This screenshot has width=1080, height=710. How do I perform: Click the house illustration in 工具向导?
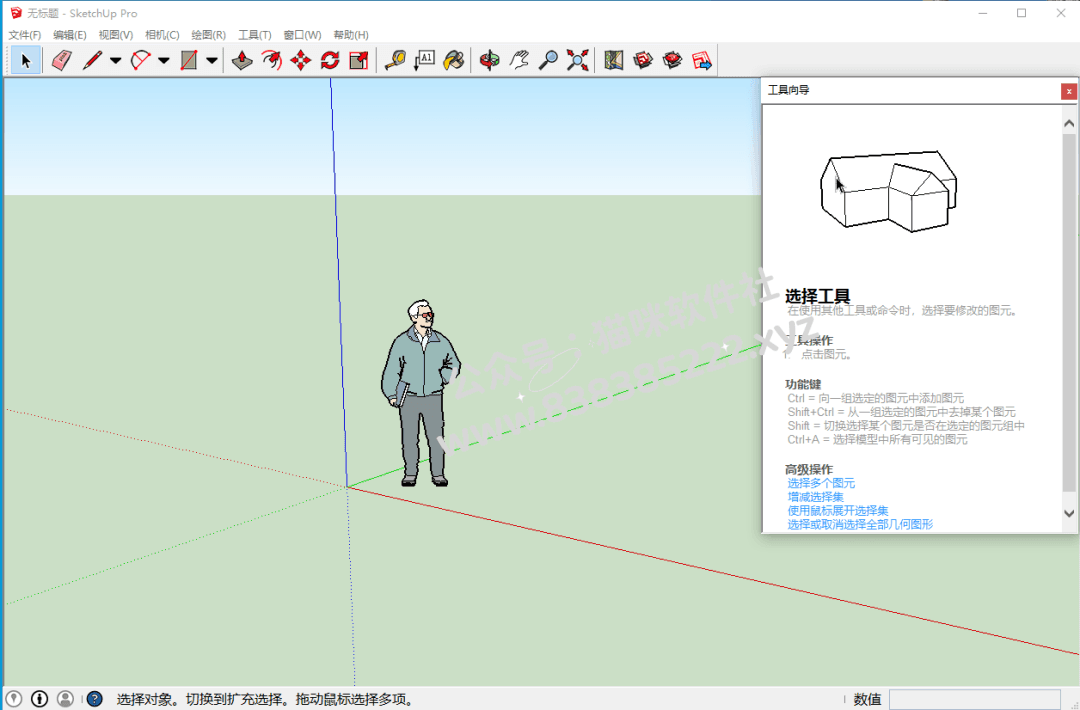point(889,191)
